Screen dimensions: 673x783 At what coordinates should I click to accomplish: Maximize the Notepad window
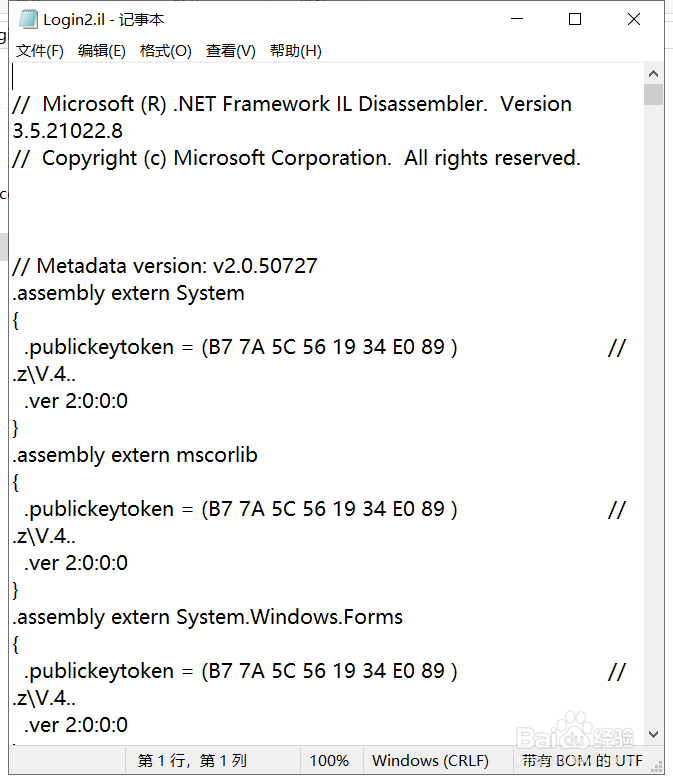575,19
